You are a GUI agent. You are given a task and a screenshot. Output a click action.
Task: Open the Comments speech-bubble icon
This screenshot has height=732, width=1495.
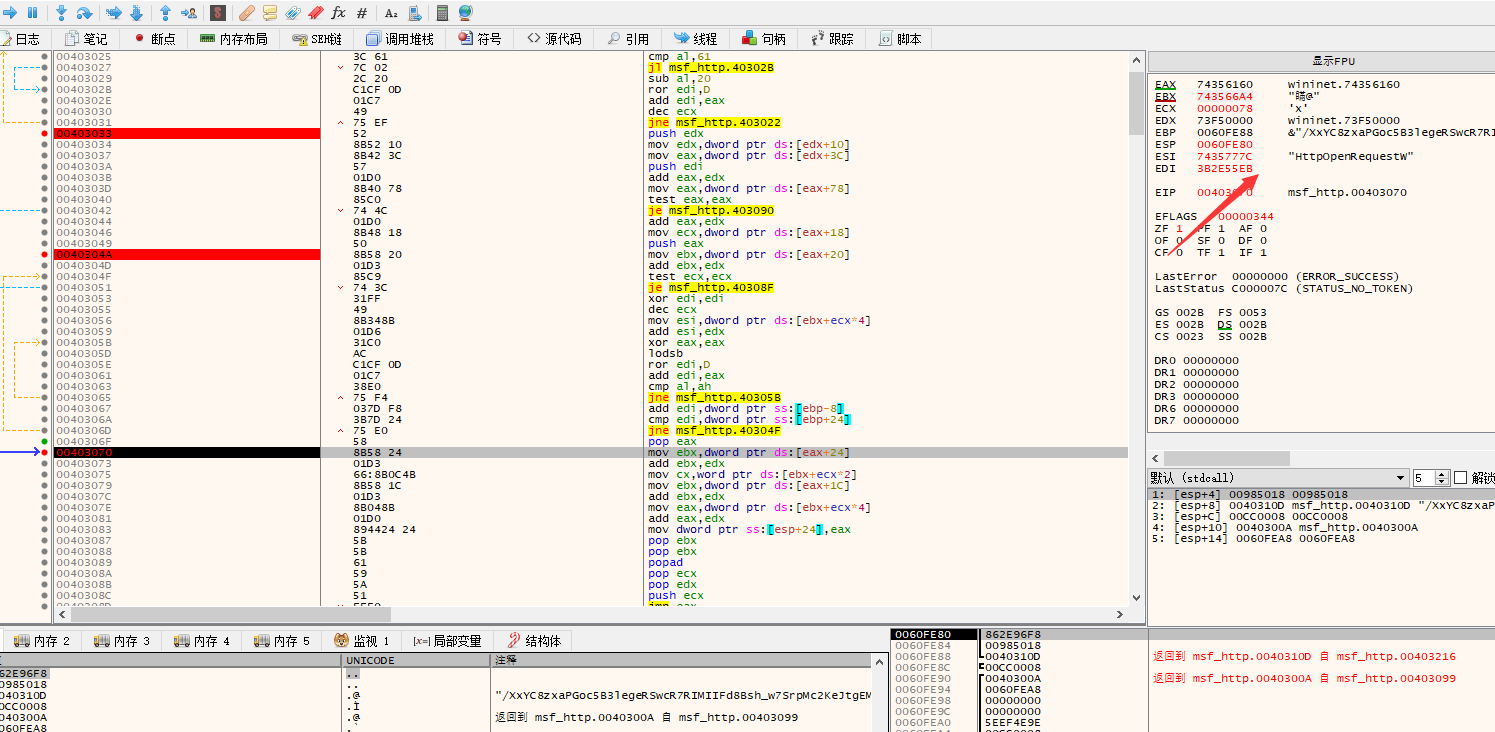(x=270, y=13)
